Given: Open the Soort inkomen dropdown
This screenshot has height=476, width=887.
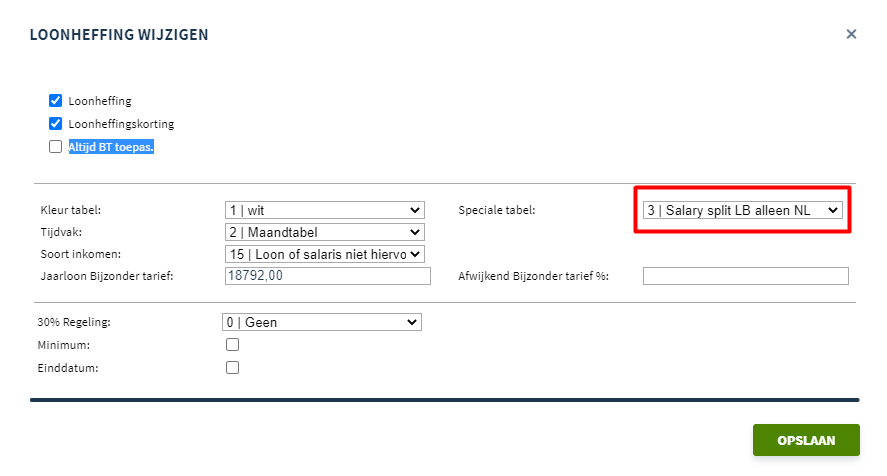Looking at the screenshot, I should (325, 254).
